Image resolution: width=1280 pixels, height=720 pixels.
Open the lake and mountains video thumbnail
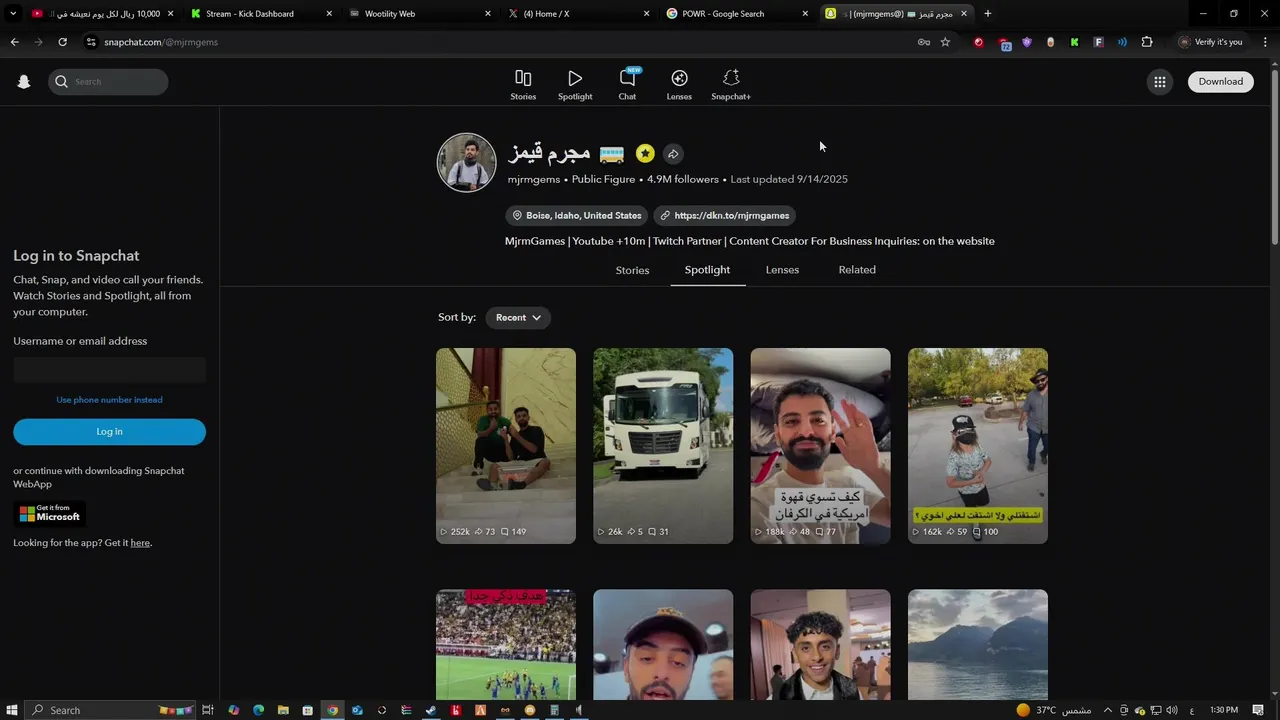[x=978, y=645]
